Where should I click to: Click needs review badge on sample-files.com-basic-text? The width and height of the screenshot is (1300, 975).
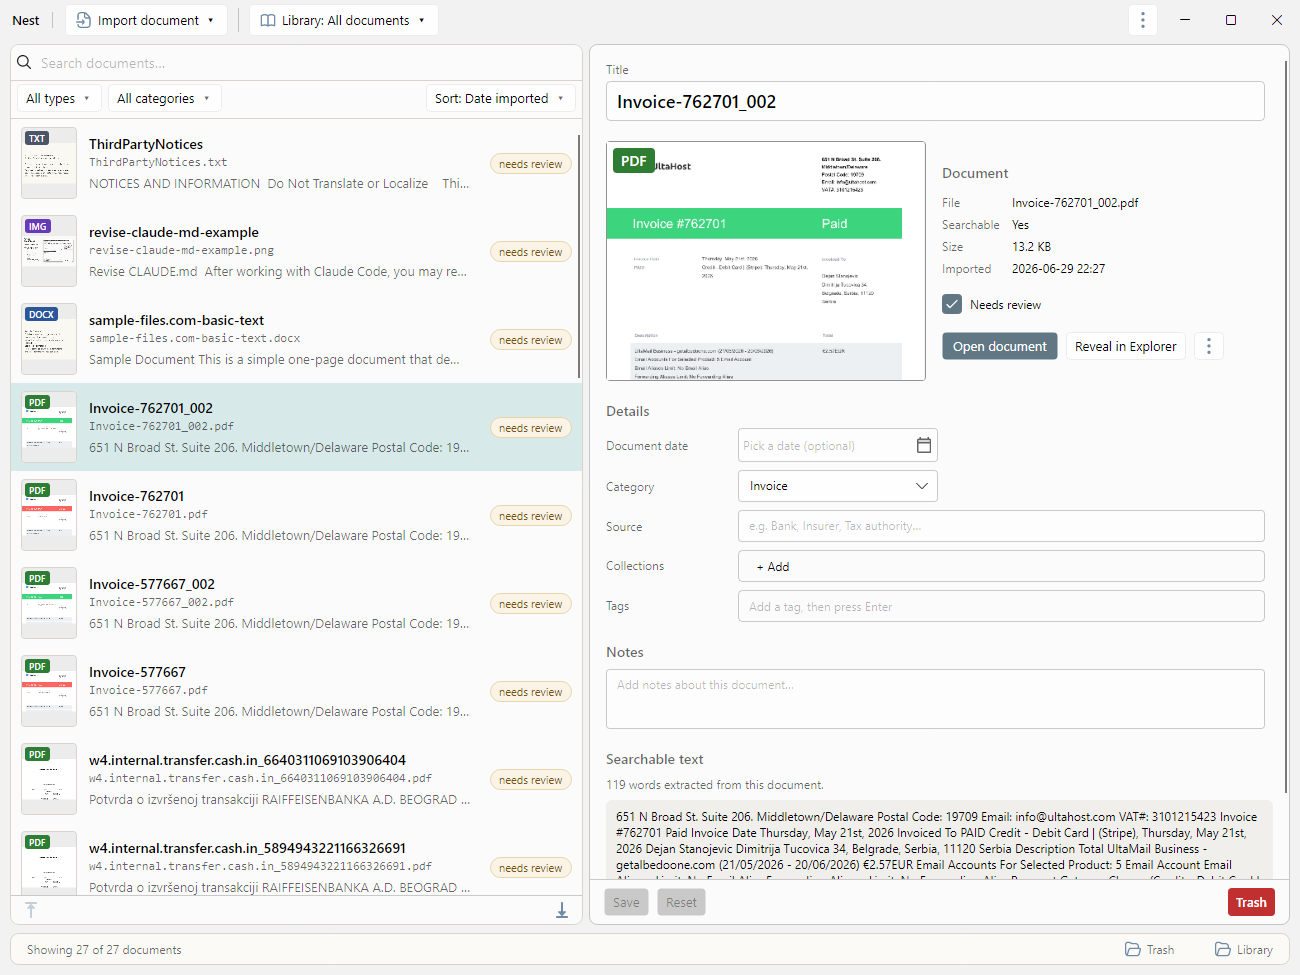tap(531, 340)
